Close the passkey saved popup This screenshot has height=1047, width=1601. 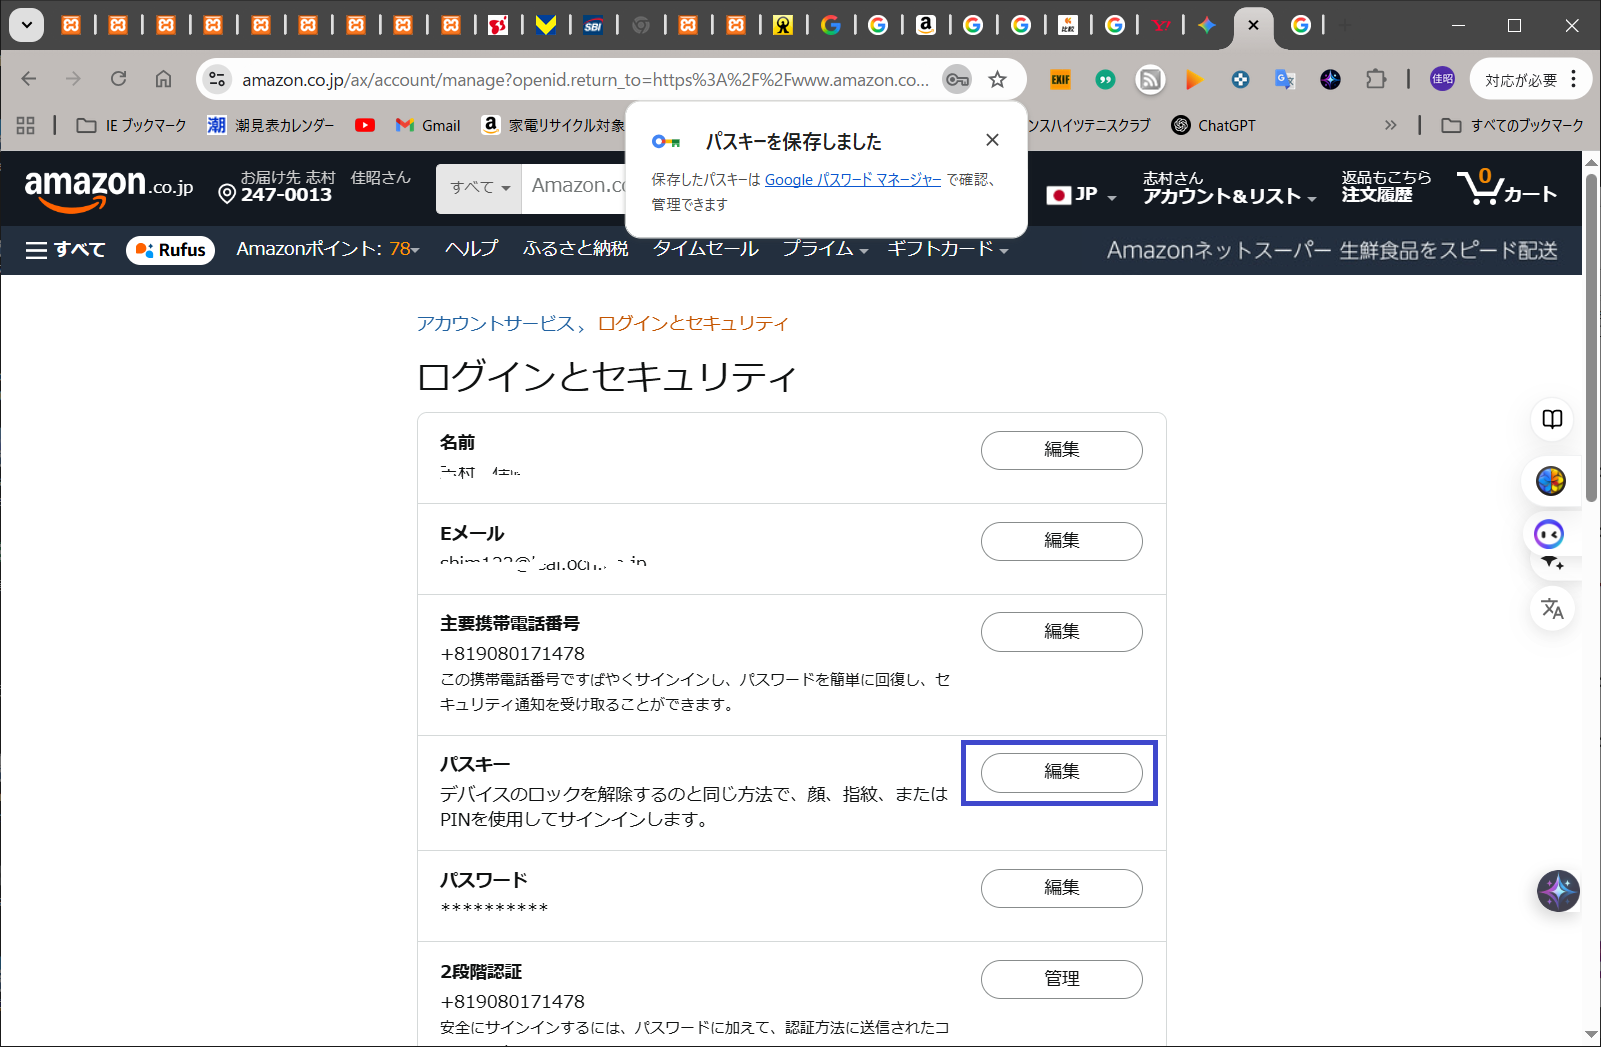(992, 140)
